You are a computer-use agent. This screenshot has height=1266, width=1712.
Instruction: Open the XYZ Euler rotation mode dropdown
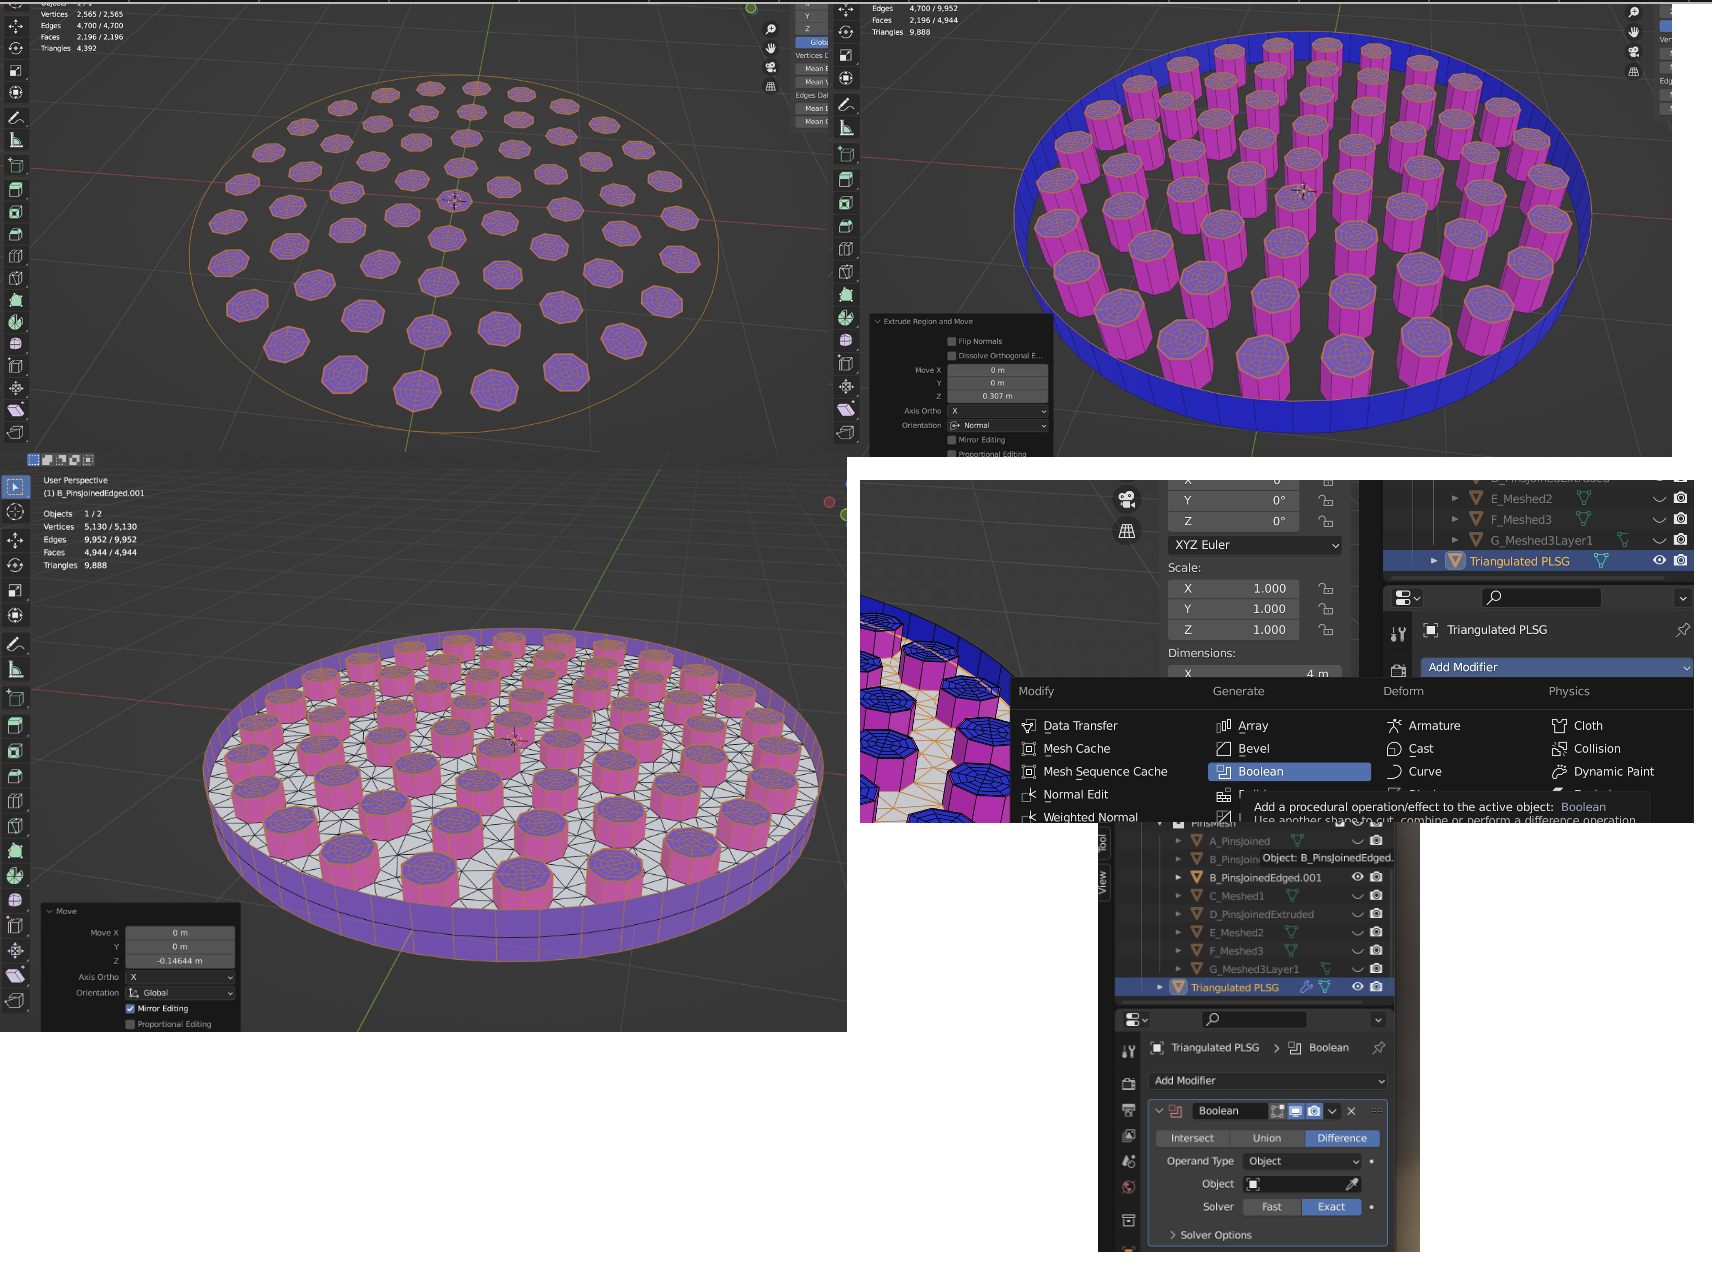[x=1255, y=545]
